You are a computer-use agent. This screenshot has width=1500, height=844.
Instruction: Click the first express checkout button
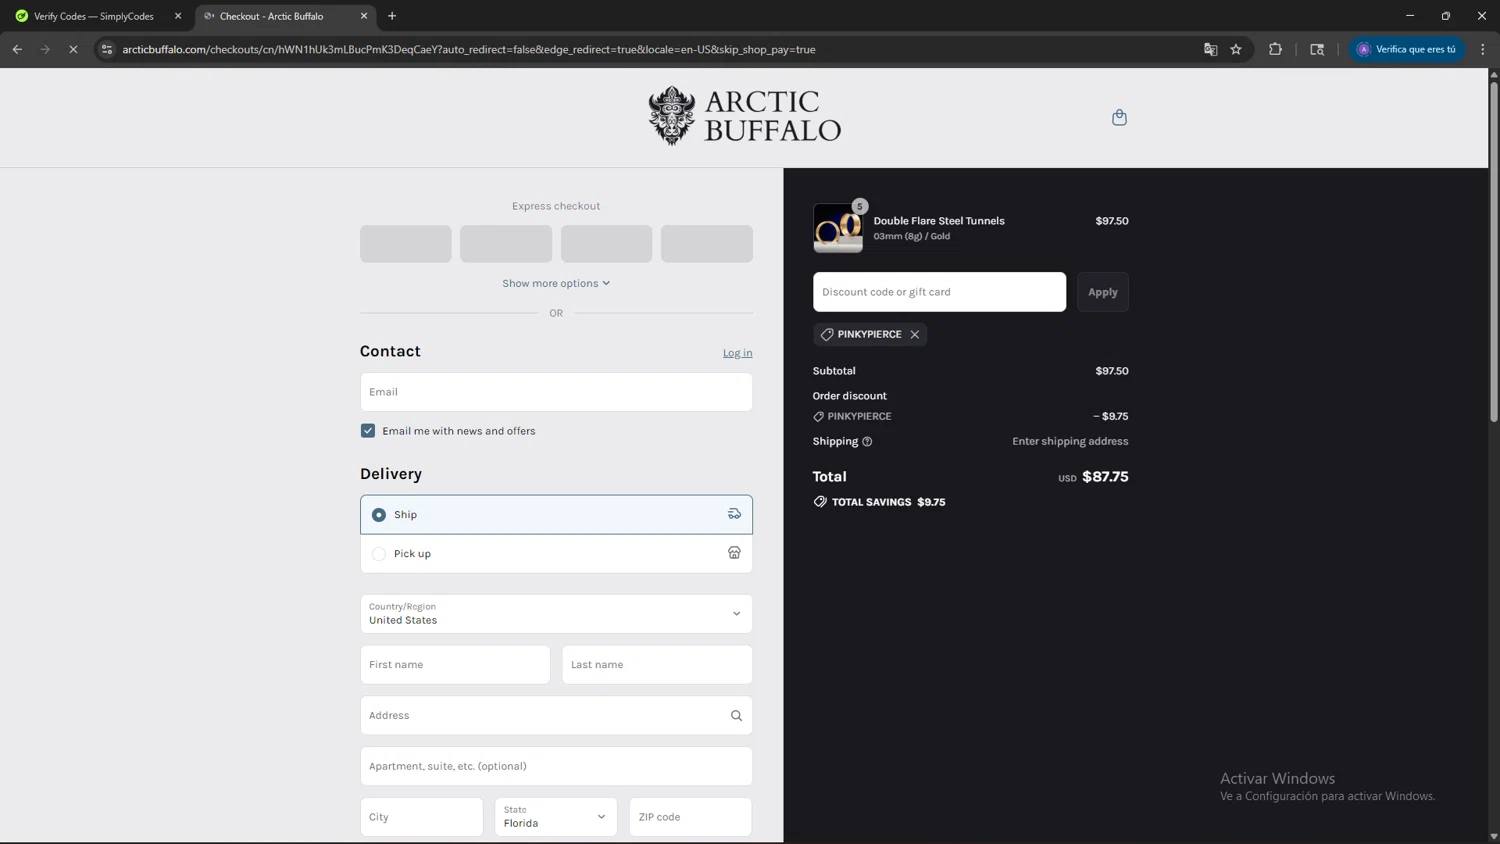coord(406,244)
